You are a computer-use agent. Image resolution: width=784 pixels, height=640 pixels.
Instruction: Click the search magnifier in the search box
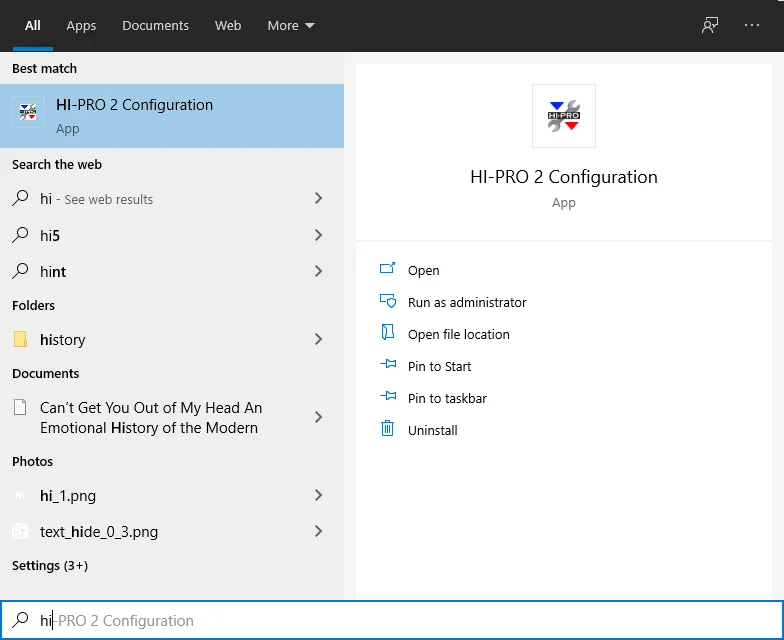tap(20, 620)
